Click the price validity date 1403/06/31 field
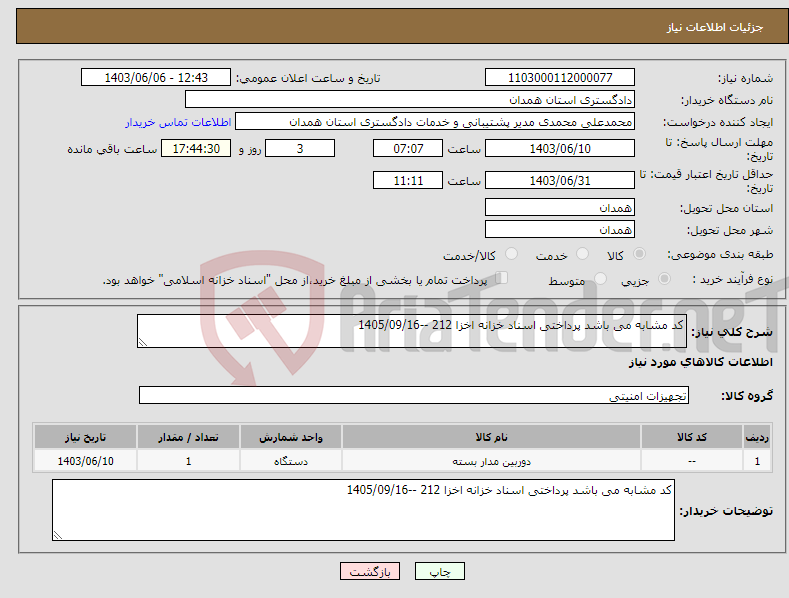The width and height of the screenshot is (789, 598). 560,180
